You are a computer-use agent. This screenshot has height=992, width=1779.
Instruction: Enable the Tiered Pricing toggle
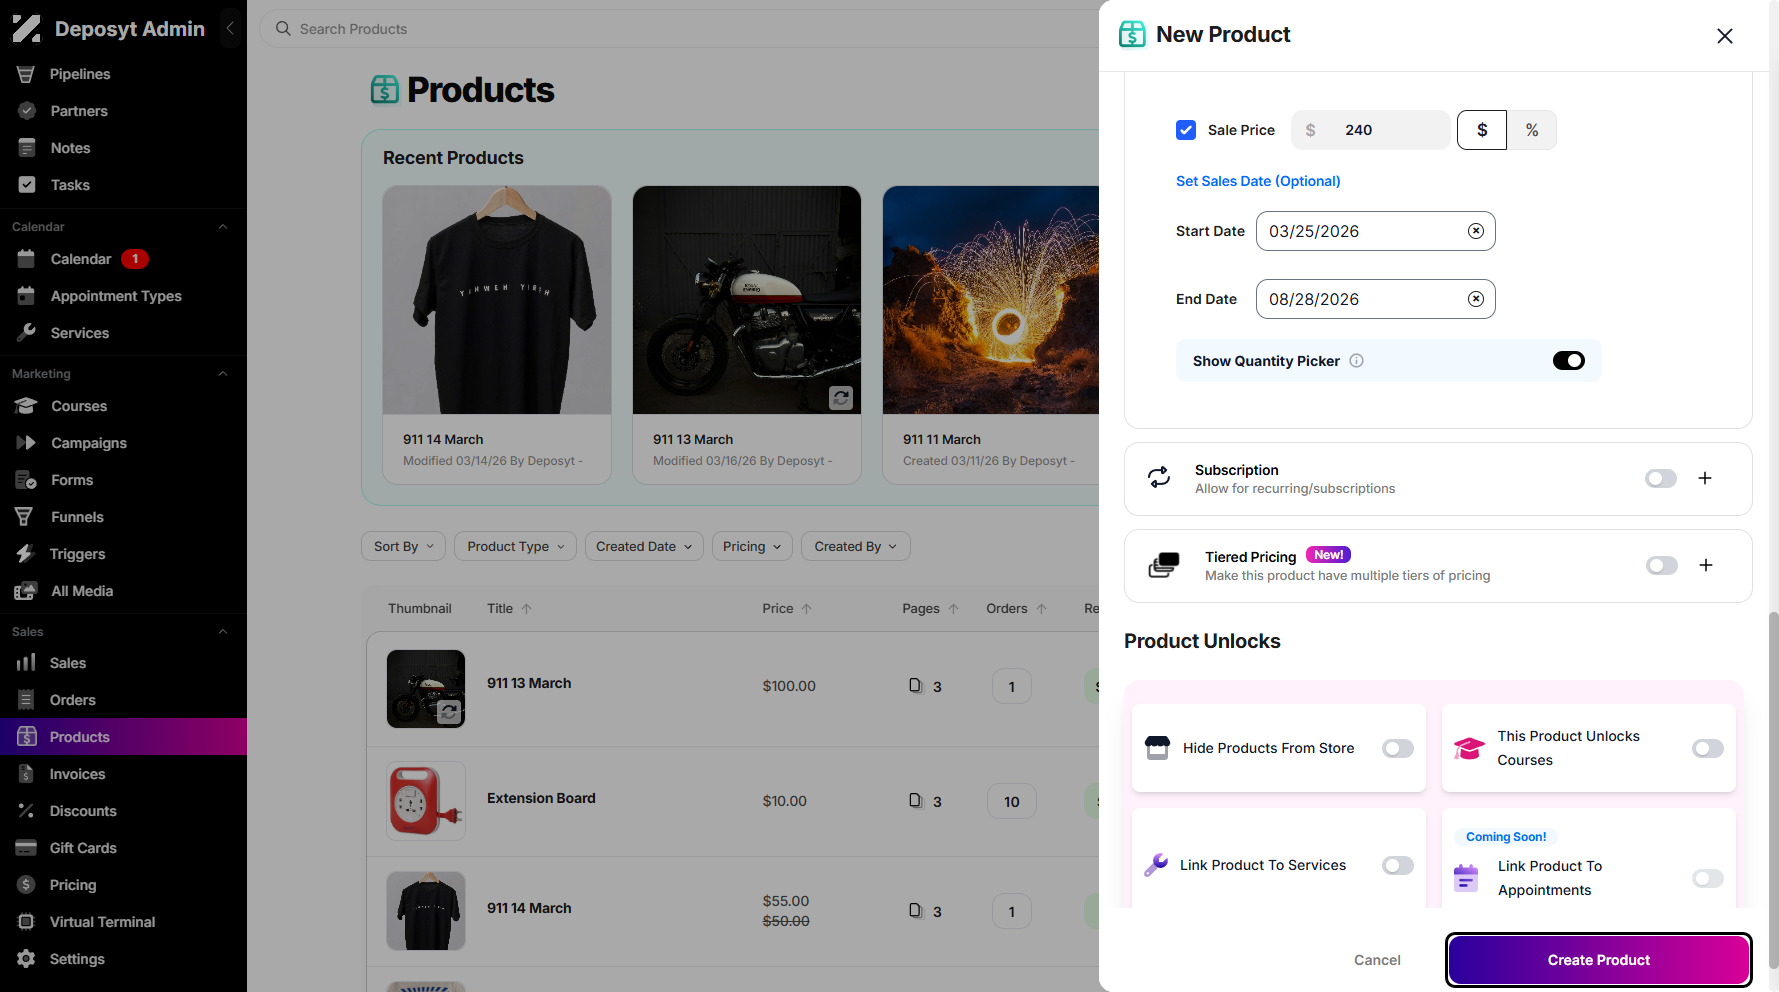tap(1662, 566)
